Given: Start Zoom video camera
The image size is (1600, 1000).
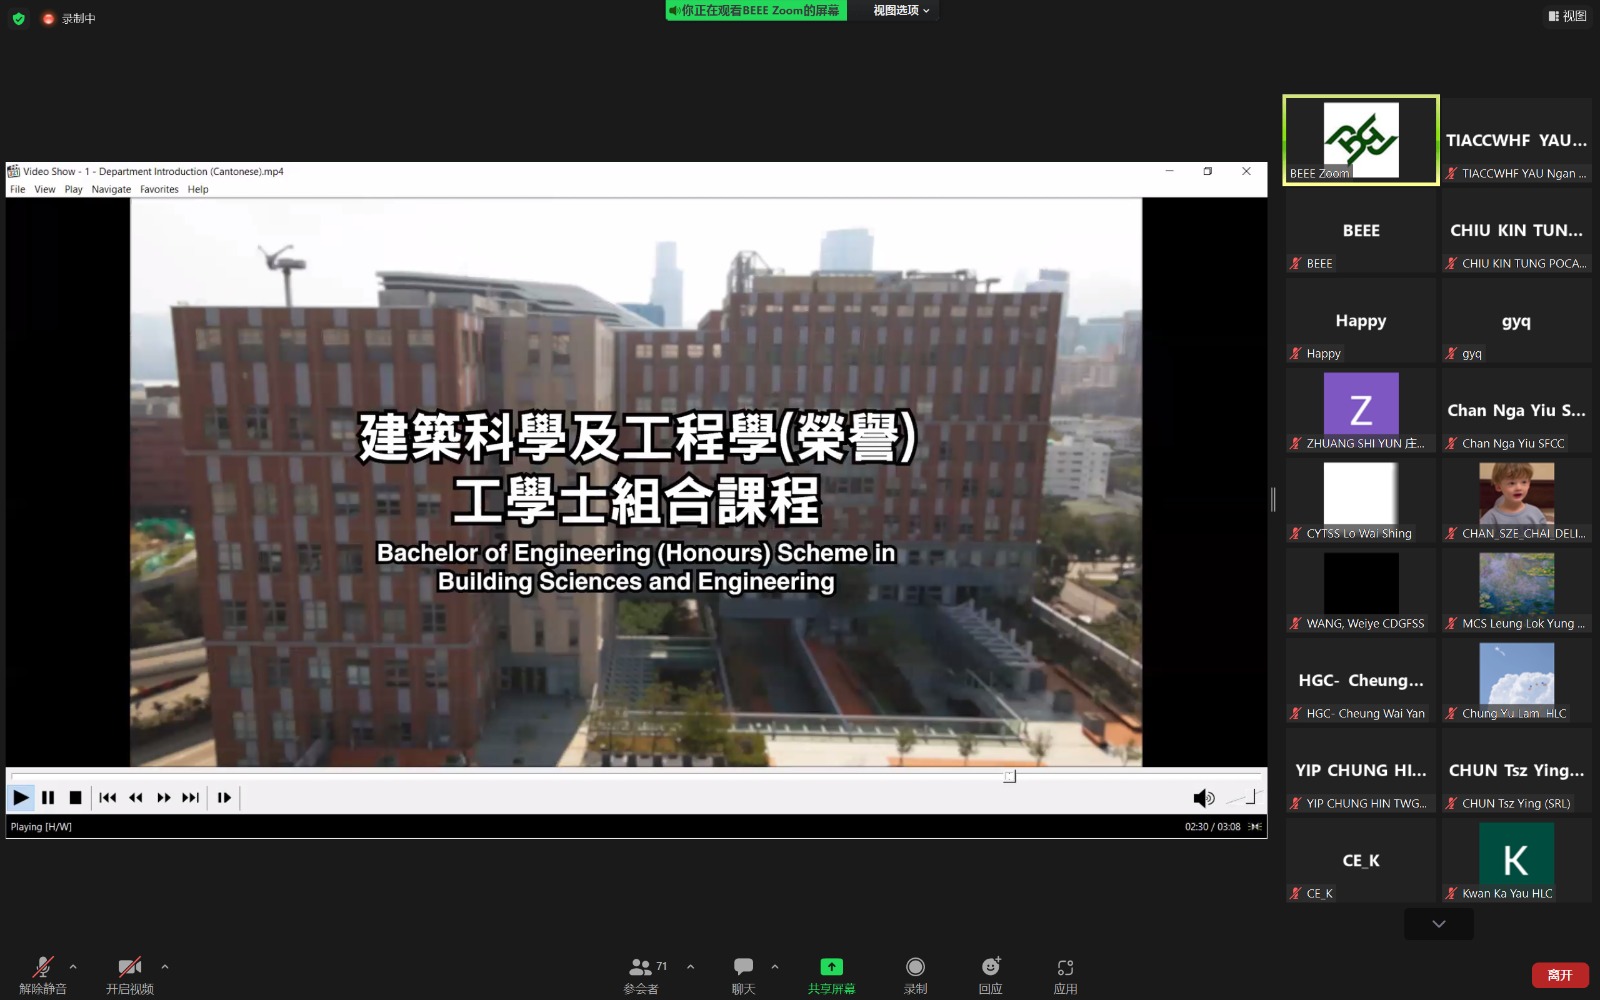Looking at the screenshot, I should coord(130,974).
